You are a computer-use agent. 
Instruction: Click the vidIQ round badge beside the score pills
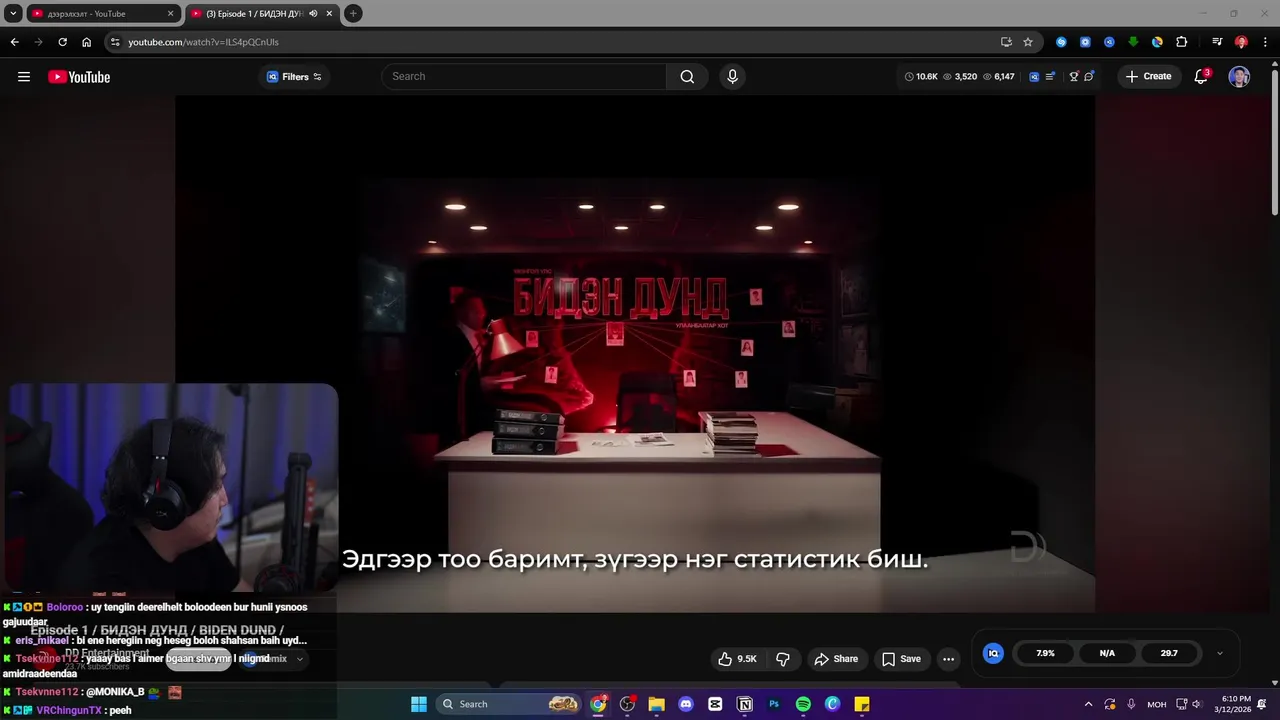point(993,653)
